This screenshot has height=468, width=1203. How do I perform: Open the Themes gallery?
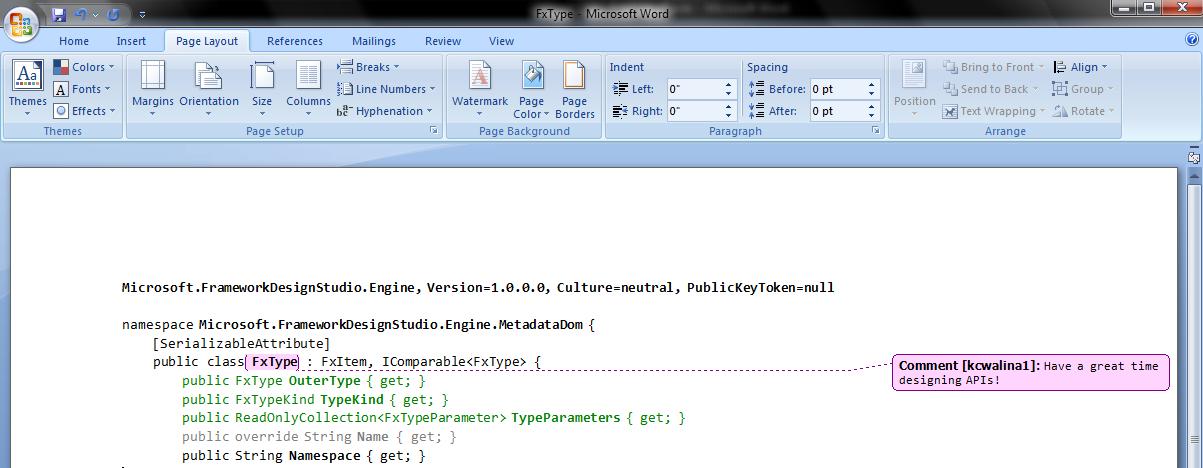pos(27,86)
